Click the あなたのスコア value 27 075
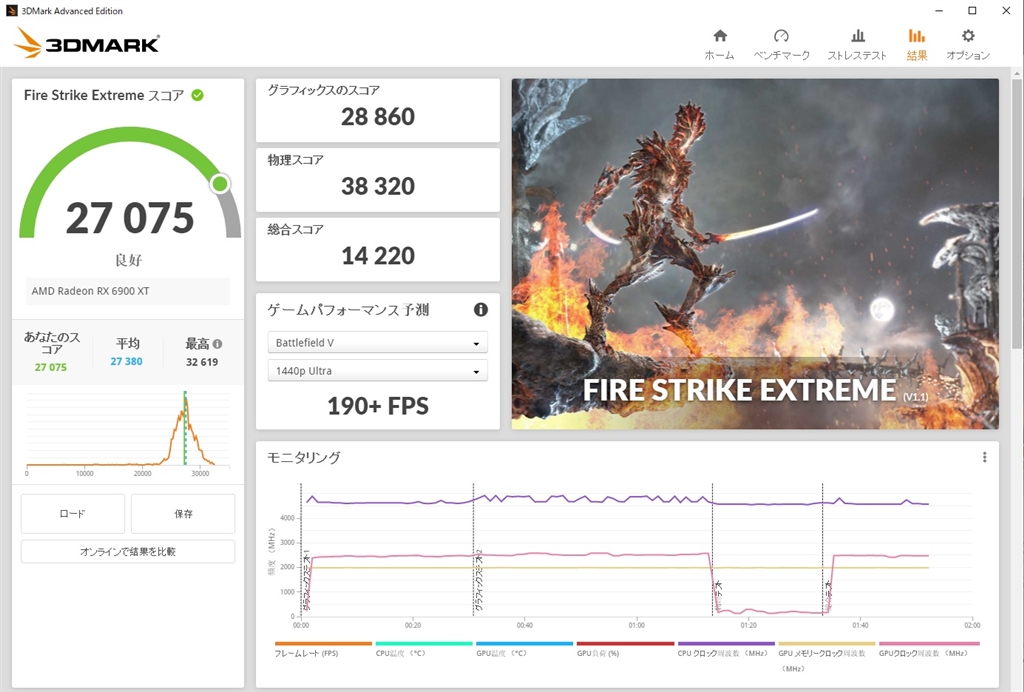 (x=51, y=368)
